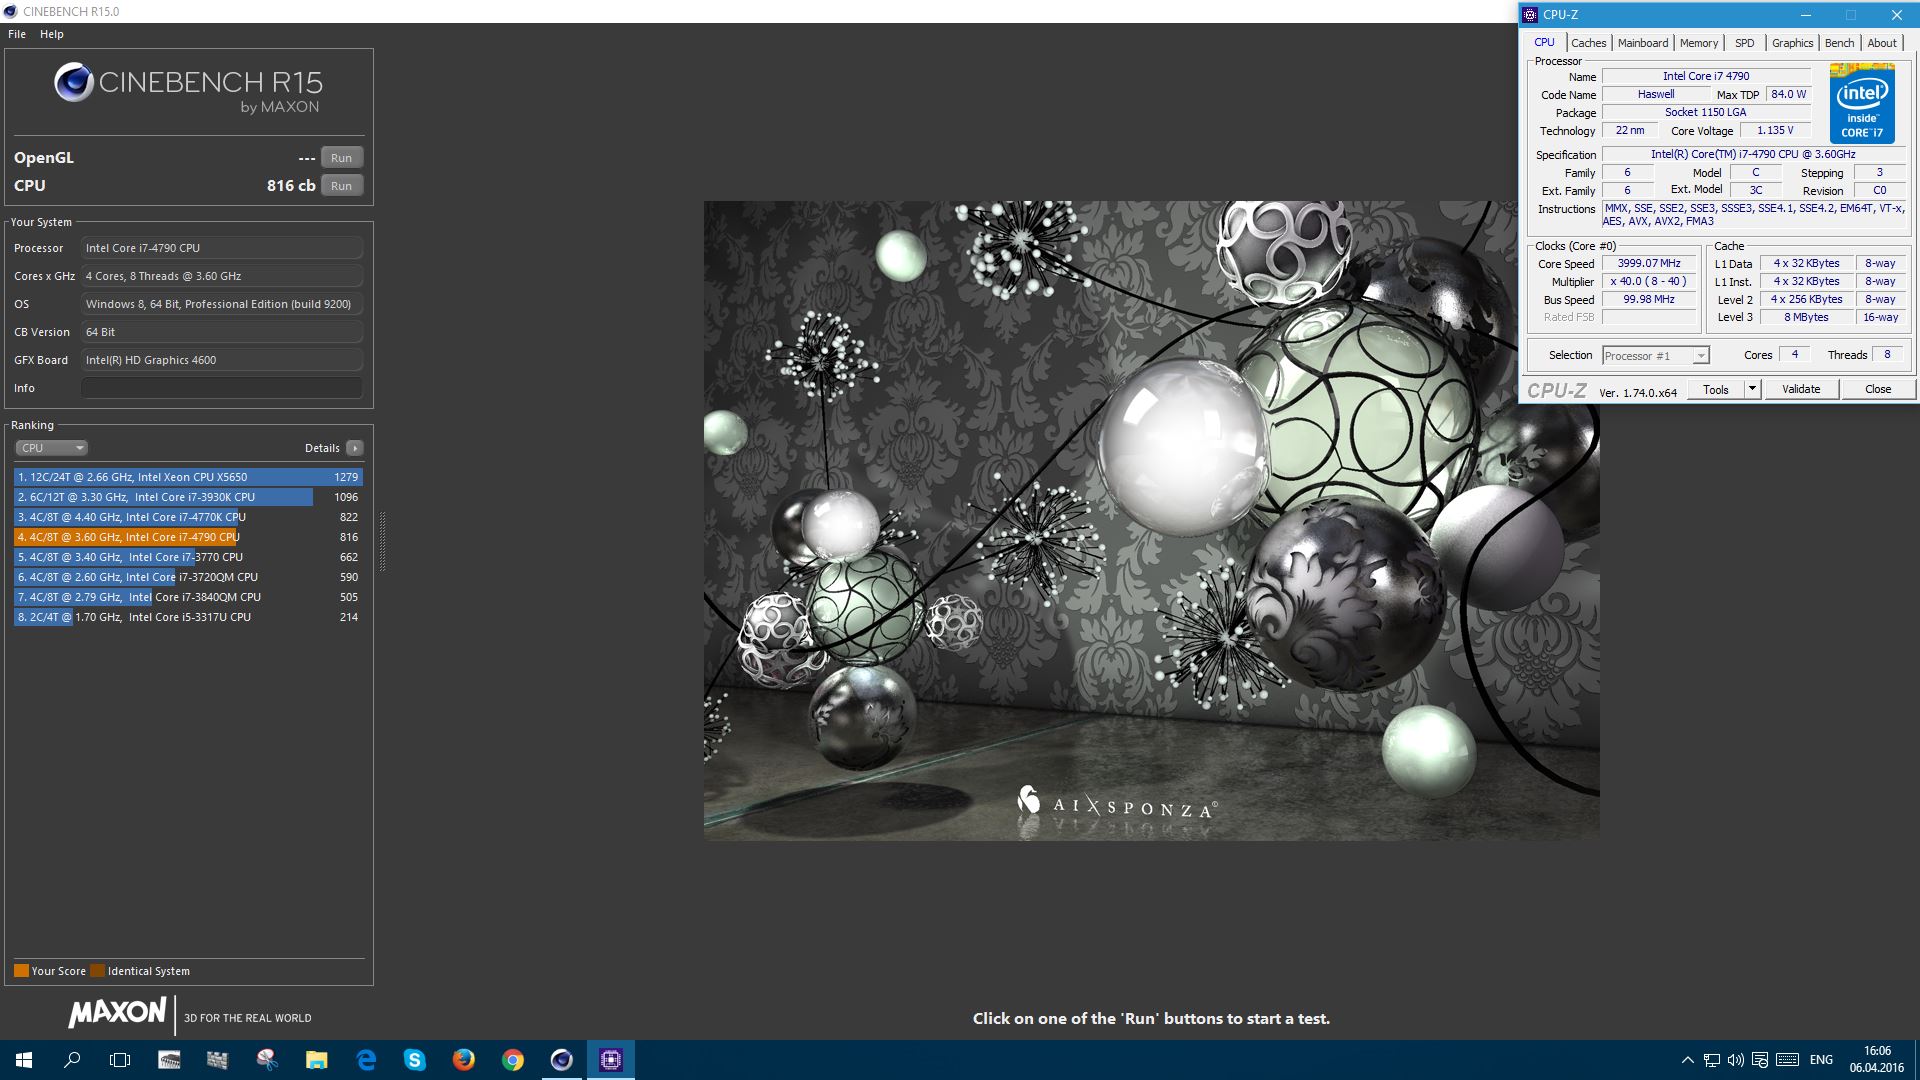Image resolution: width=1920 pixels, height=1080 pixels.
Task: Expand ranking Details with the arrow button
Action: [x=354, y=448]
